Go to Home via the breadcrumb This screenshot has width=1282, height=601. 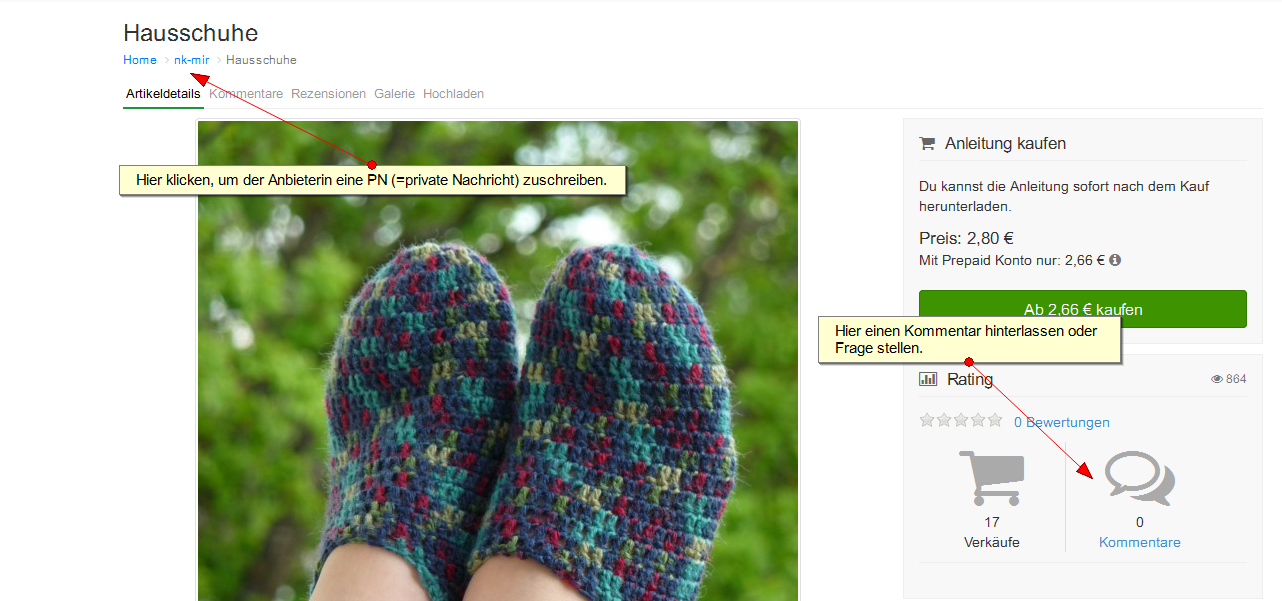pos(140,60)
